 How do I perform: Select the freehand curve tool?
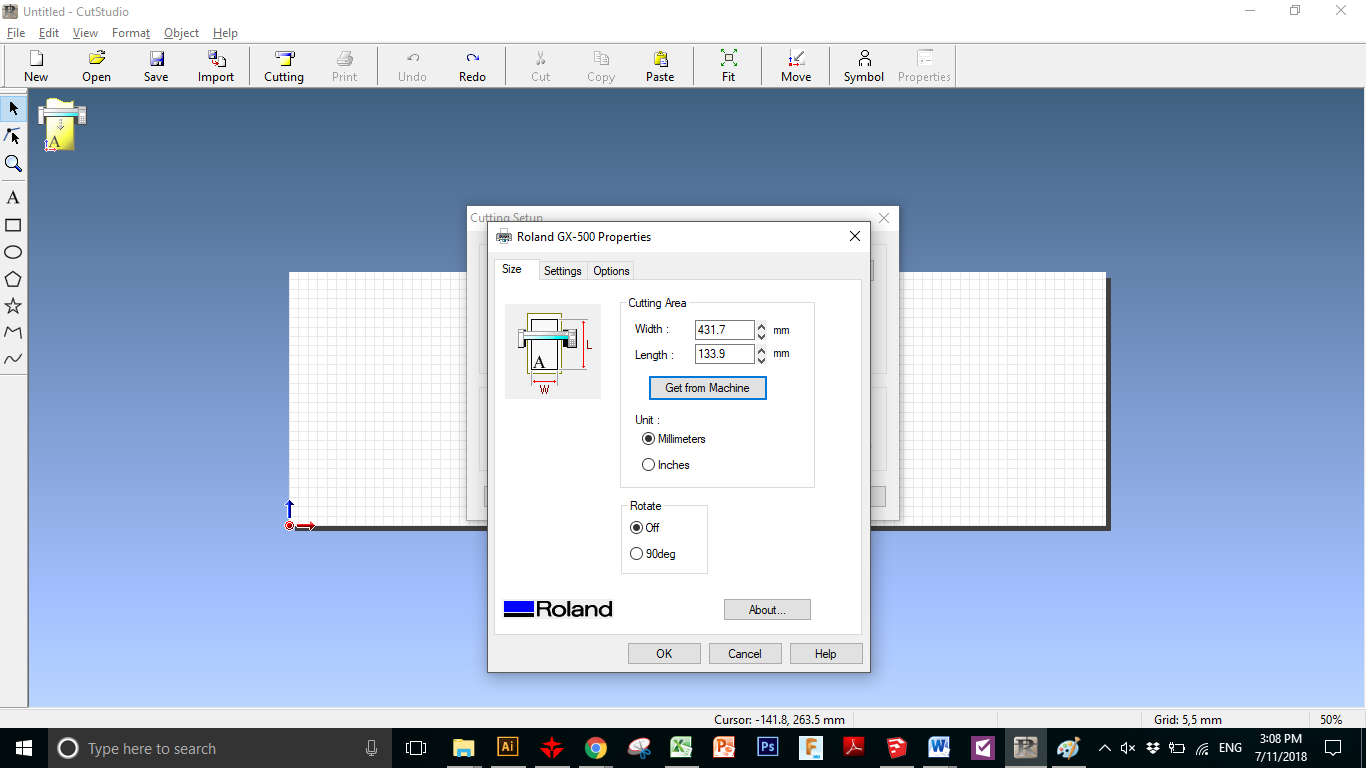point(13,359)
